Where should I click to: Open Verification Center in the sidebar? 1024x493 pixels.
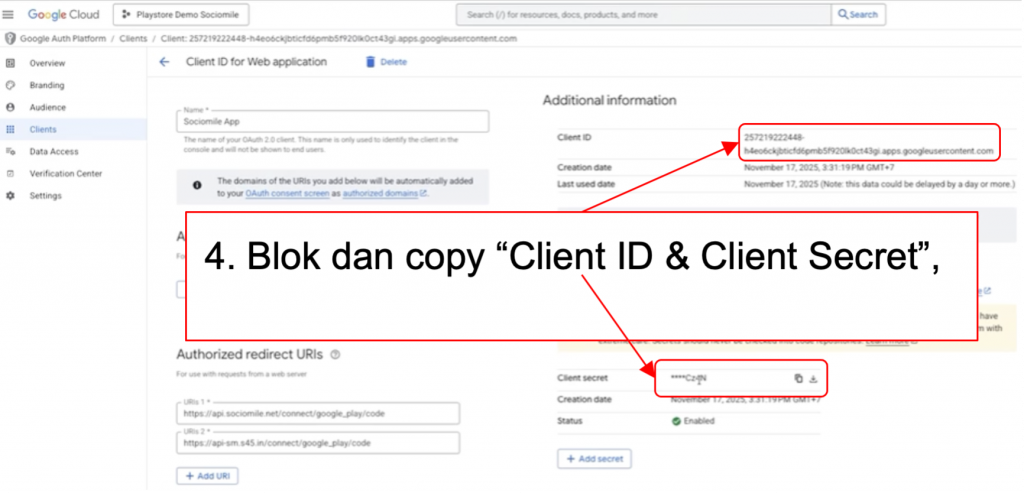pyautogui.click(x=65, y=173)
